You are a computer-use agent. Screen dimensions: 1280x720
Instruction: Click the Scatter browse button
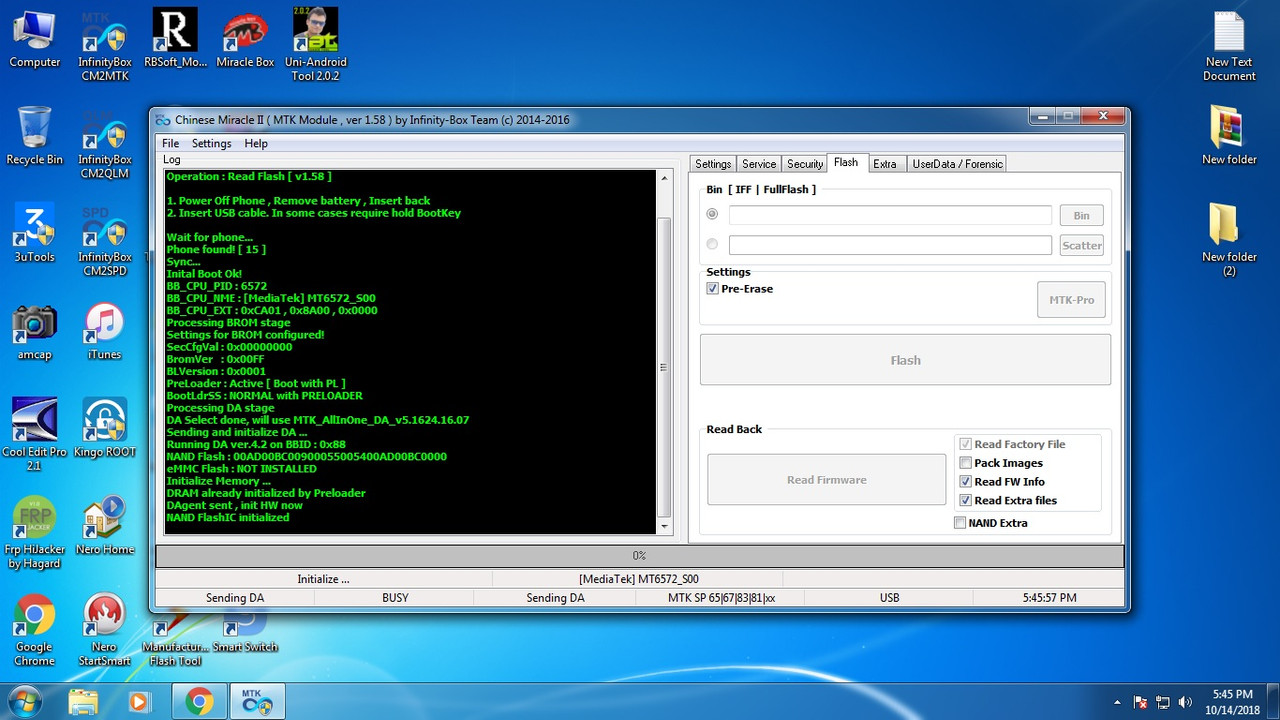pyautogui.click(x=1082, y=245)
